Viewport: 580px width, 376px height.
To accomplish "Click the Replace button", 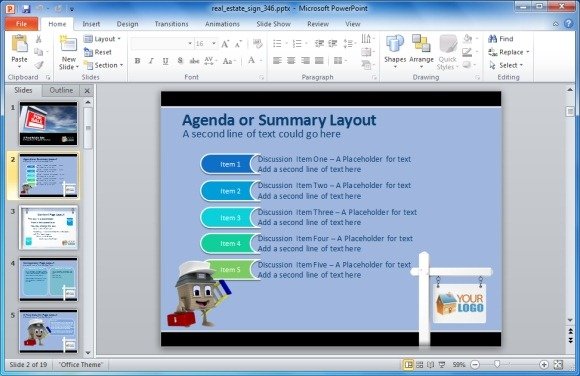I will coord(509,52).
